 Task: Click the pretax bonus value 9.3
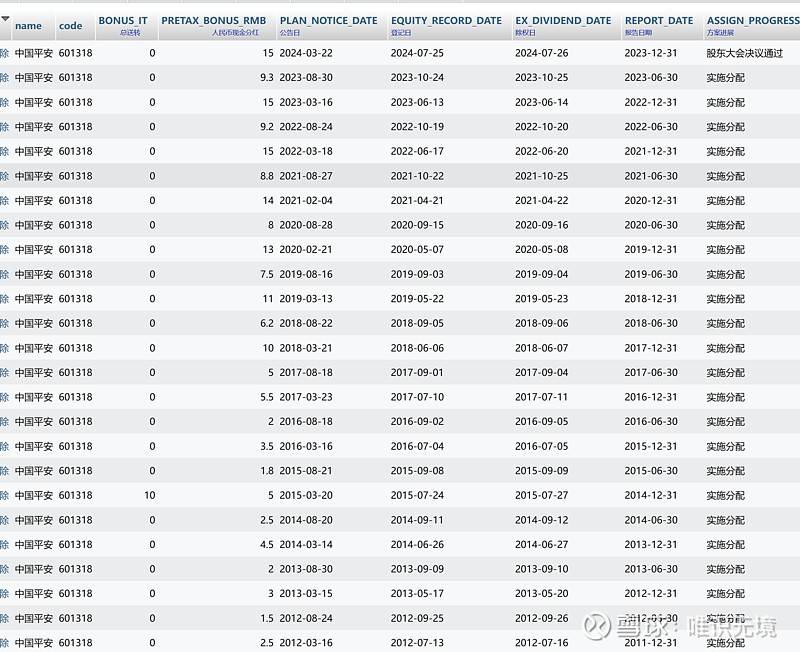tap(267, 78)
